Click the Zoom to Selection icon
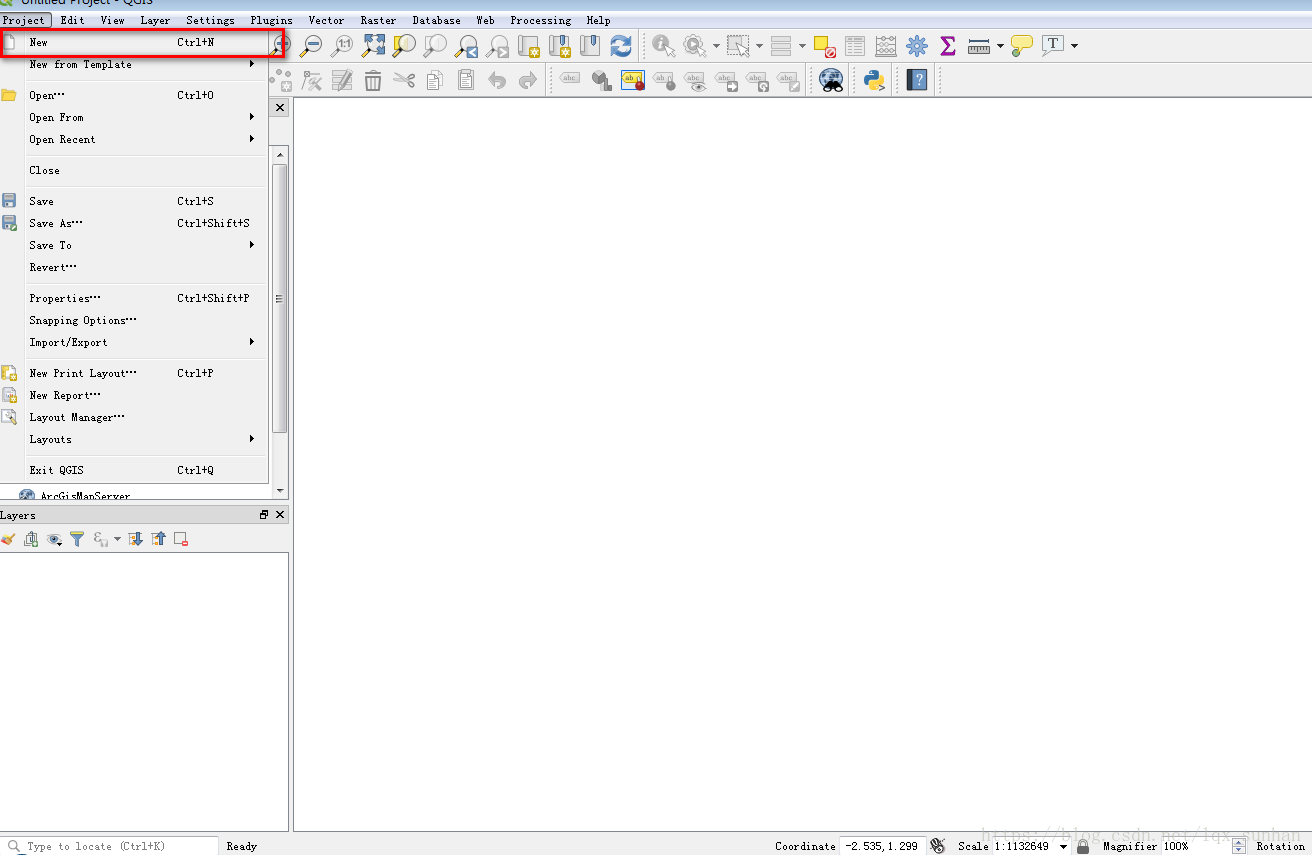Screen dimensions: 1312x855 (404, 45)
